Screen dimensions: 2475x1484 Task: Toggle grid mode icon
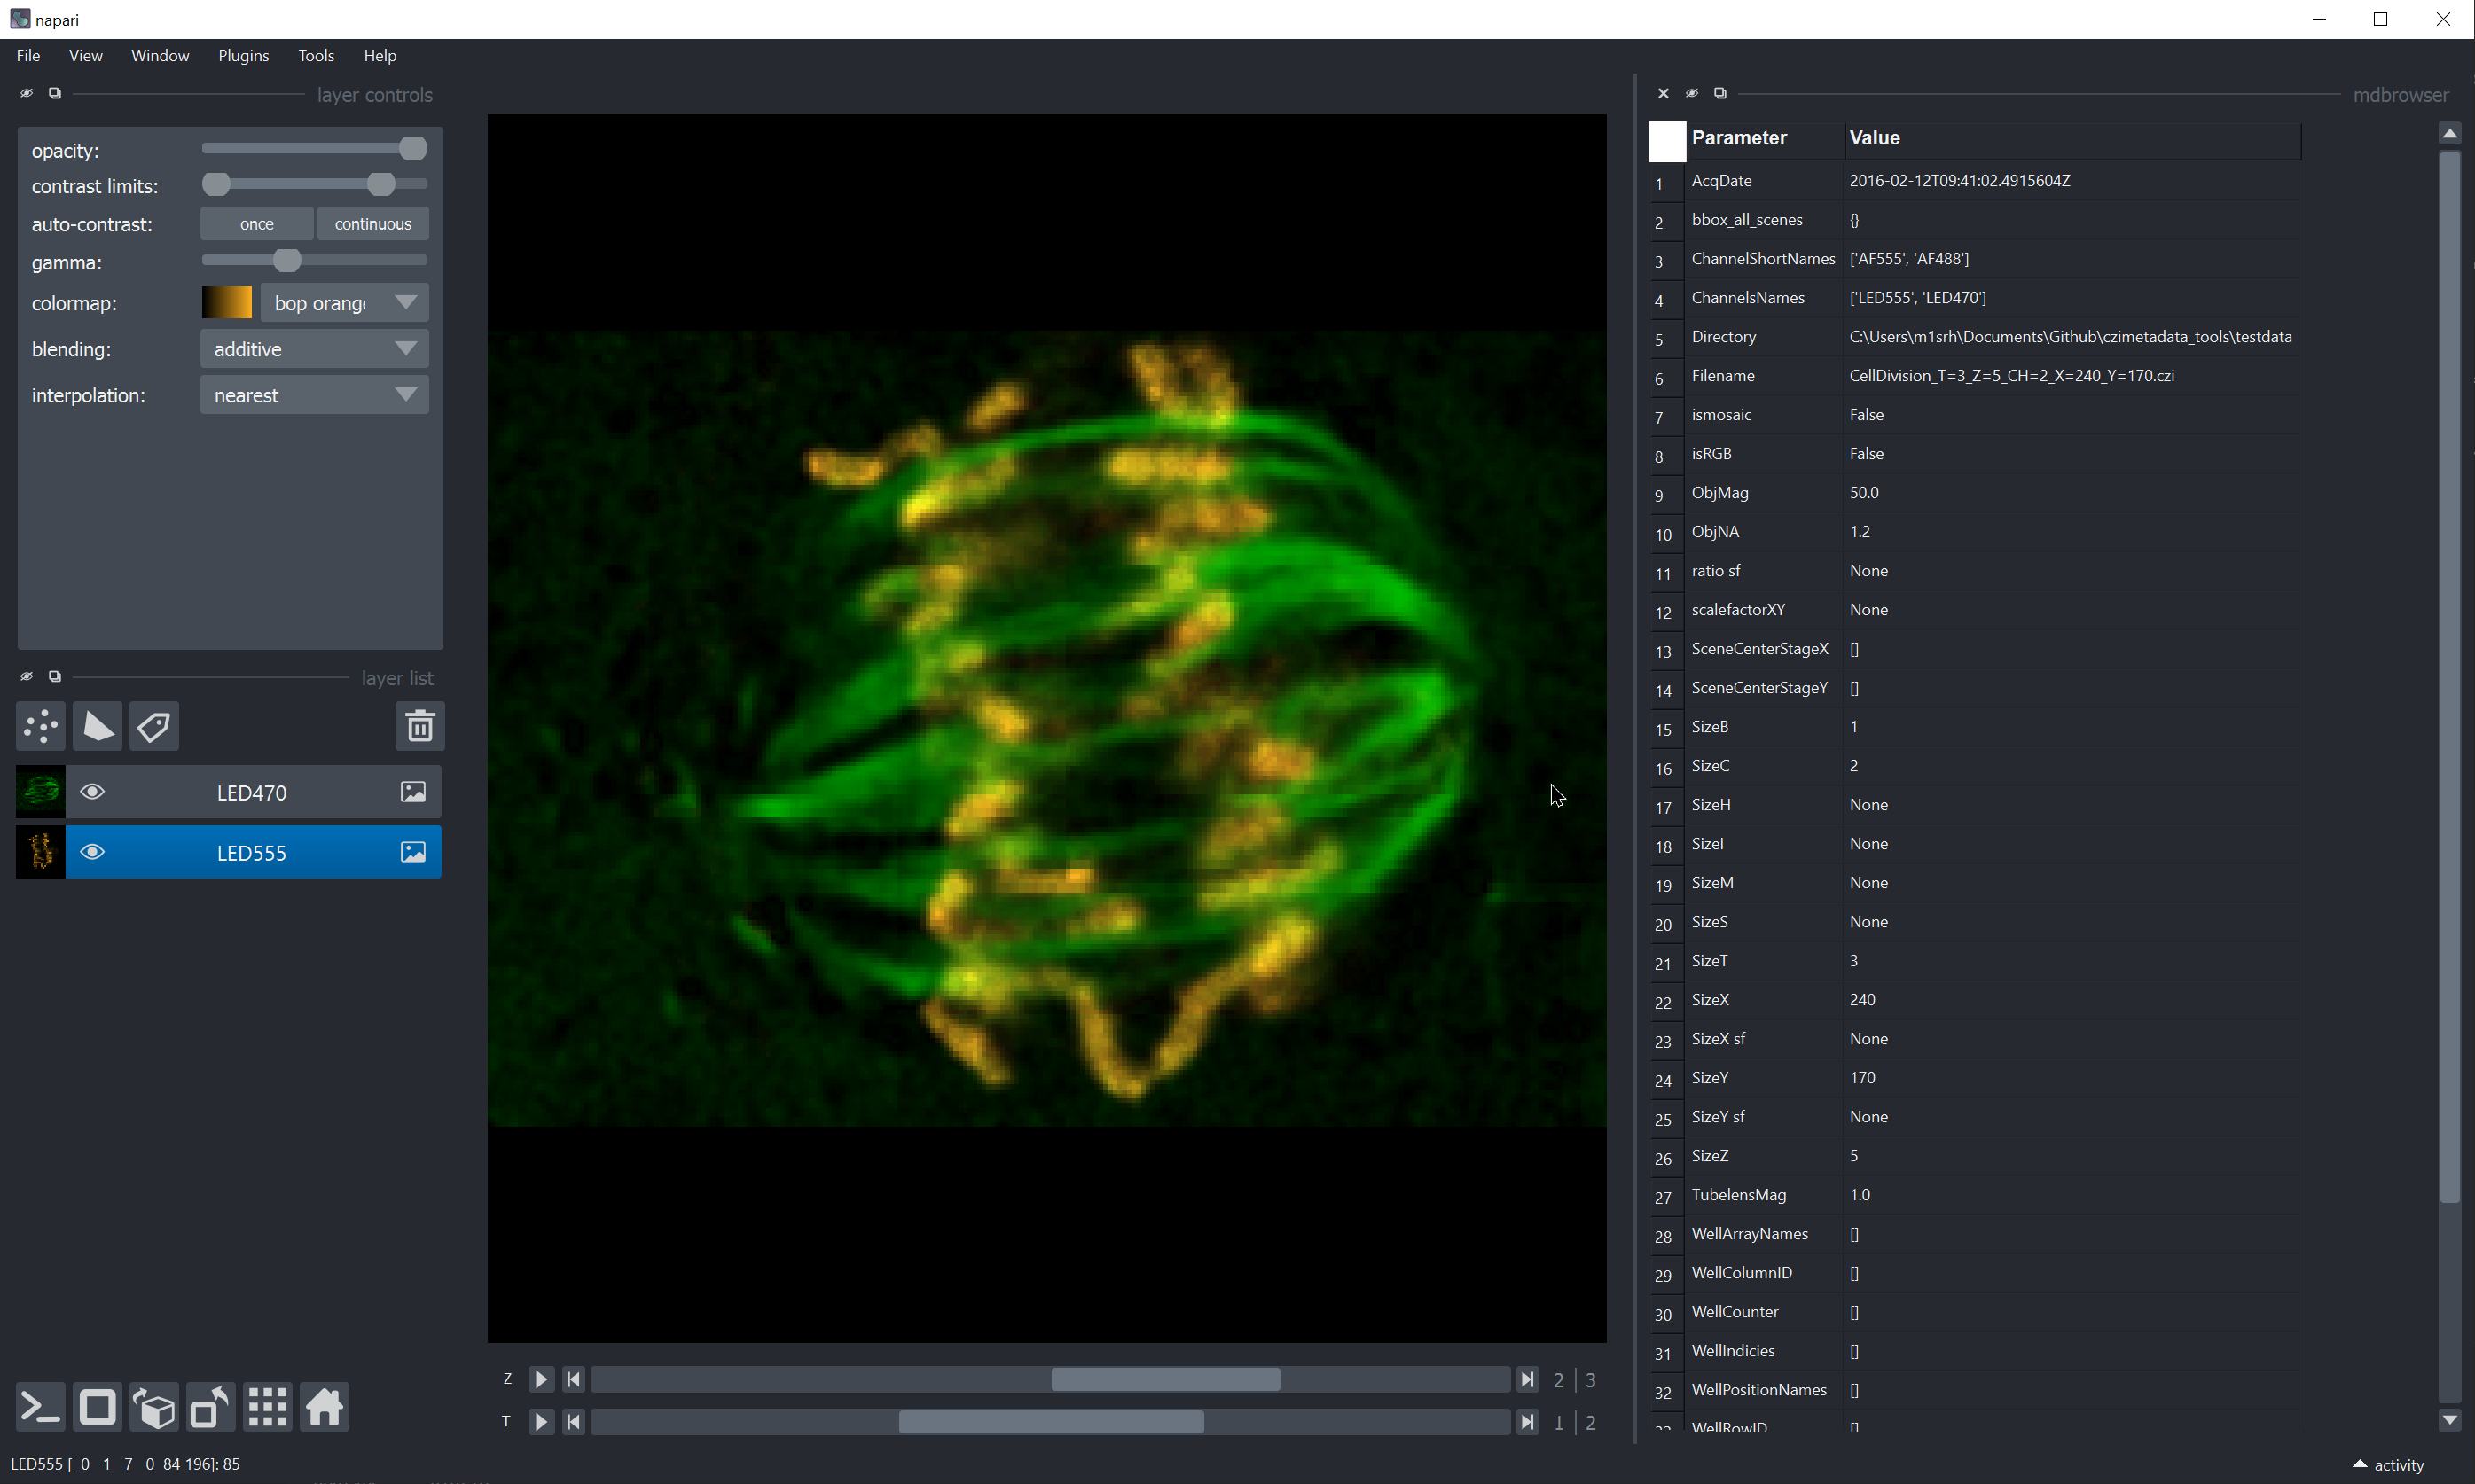(x=268, y=1408)
